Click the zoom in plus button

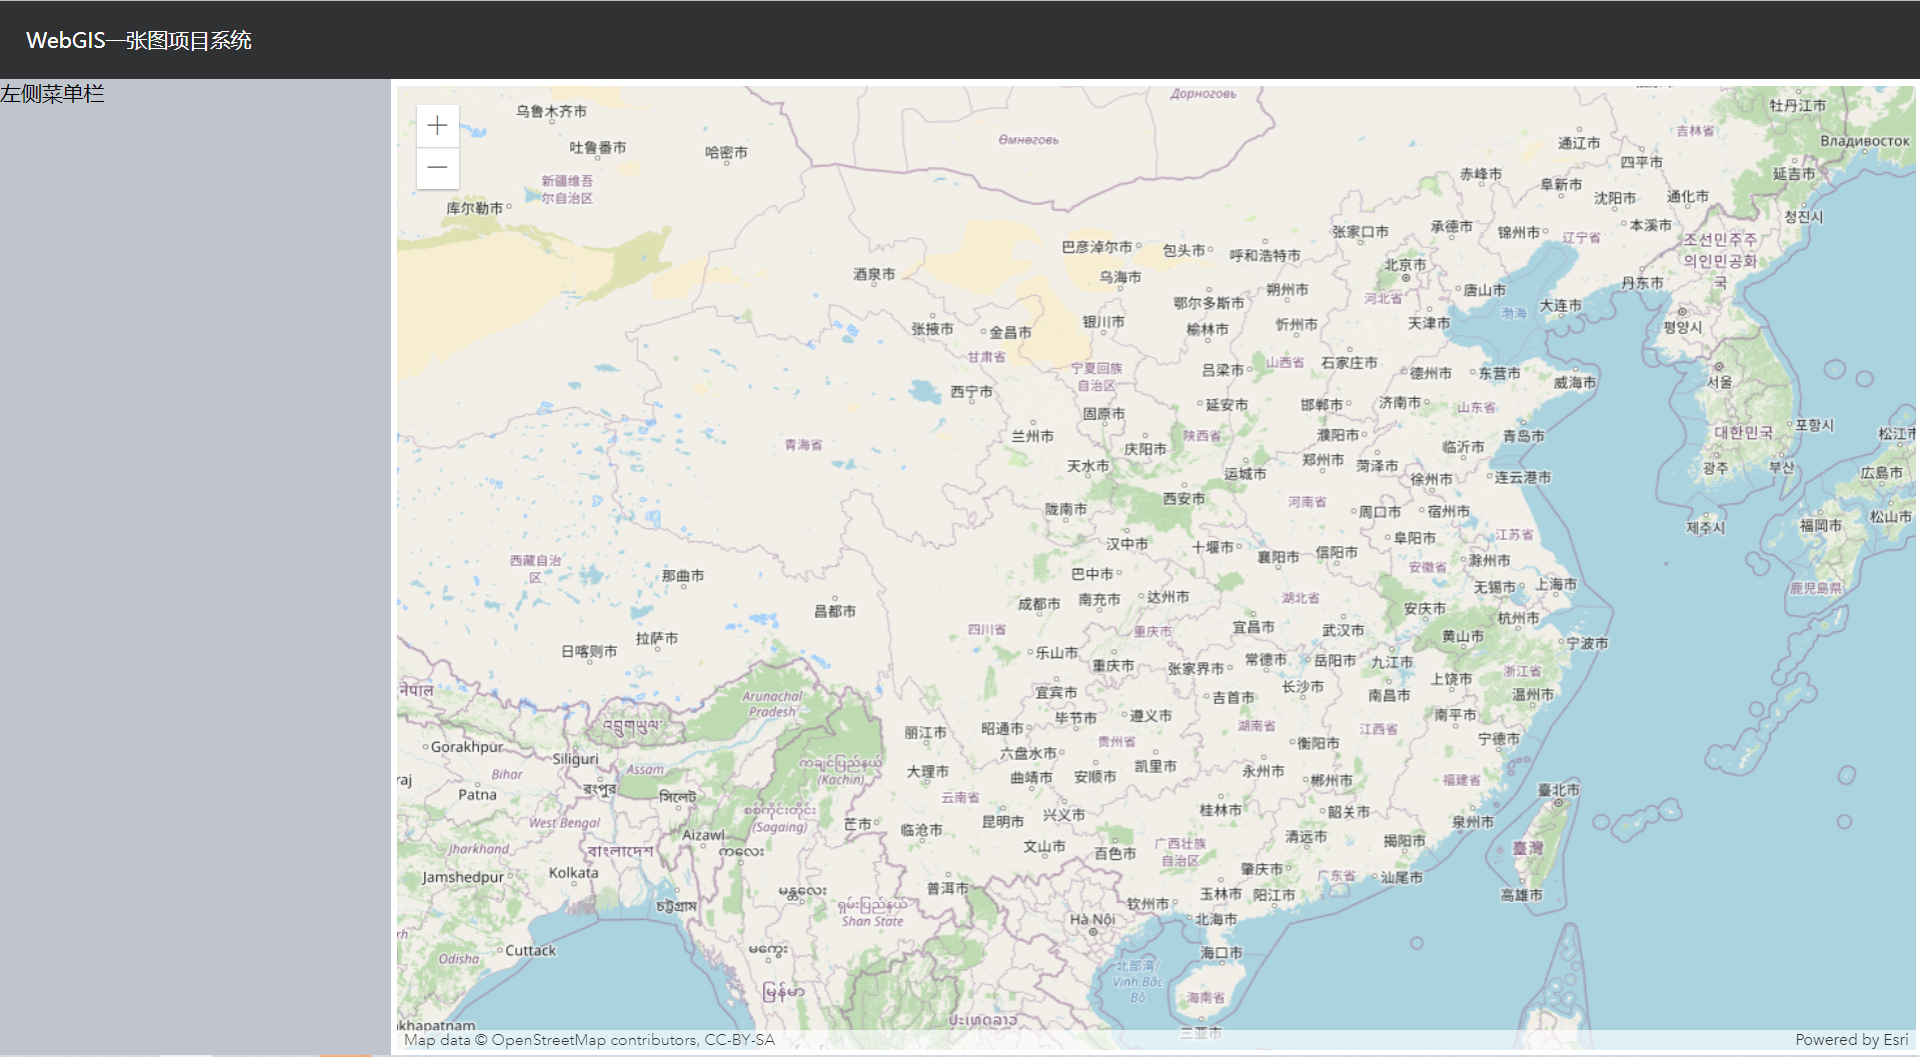[x=437, y=125]
